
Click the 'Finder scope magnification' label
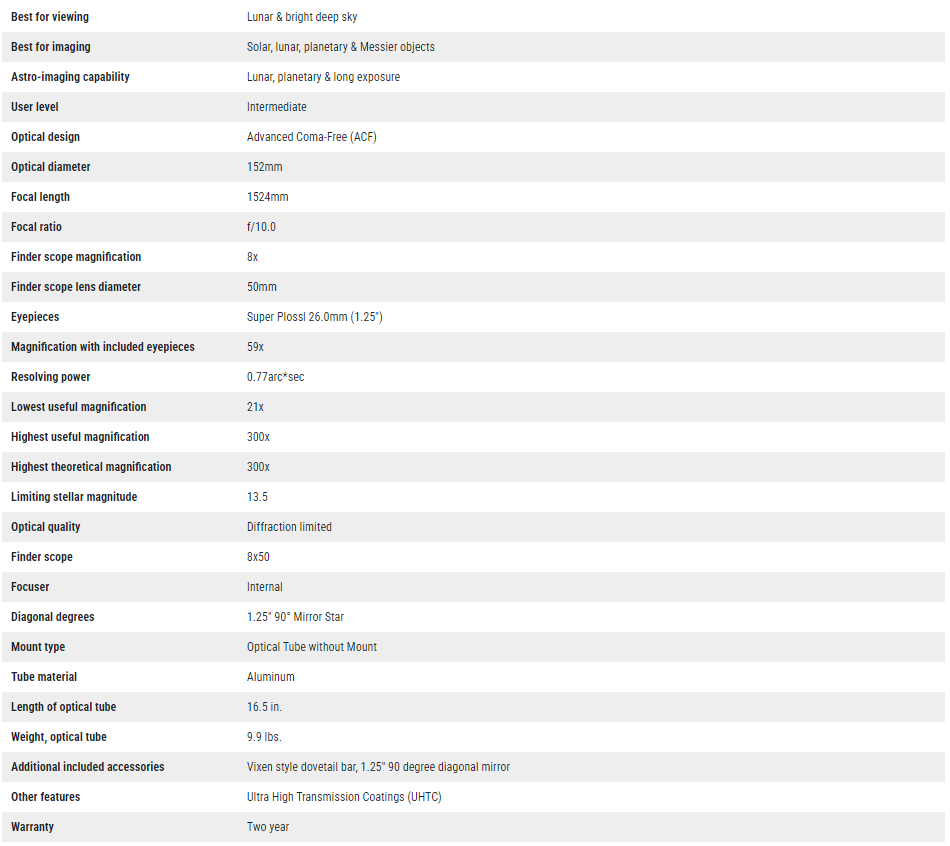(76, 257)
